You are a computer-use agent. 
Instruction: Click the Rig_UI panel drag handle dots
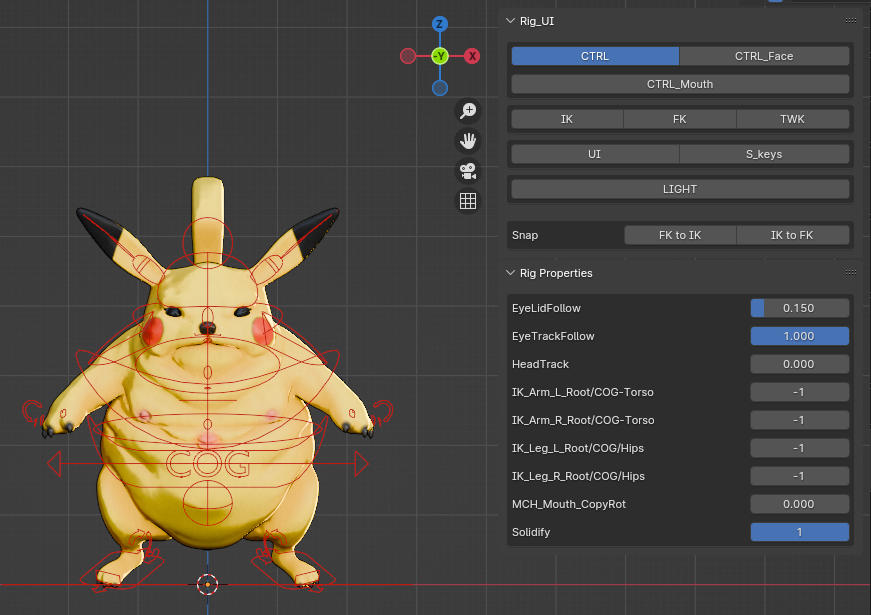pos(850,21)
